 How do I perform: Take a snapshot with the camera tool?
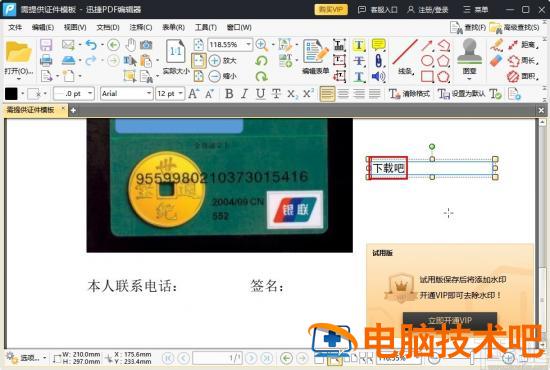pyautogui.click(x=146, y=45)
